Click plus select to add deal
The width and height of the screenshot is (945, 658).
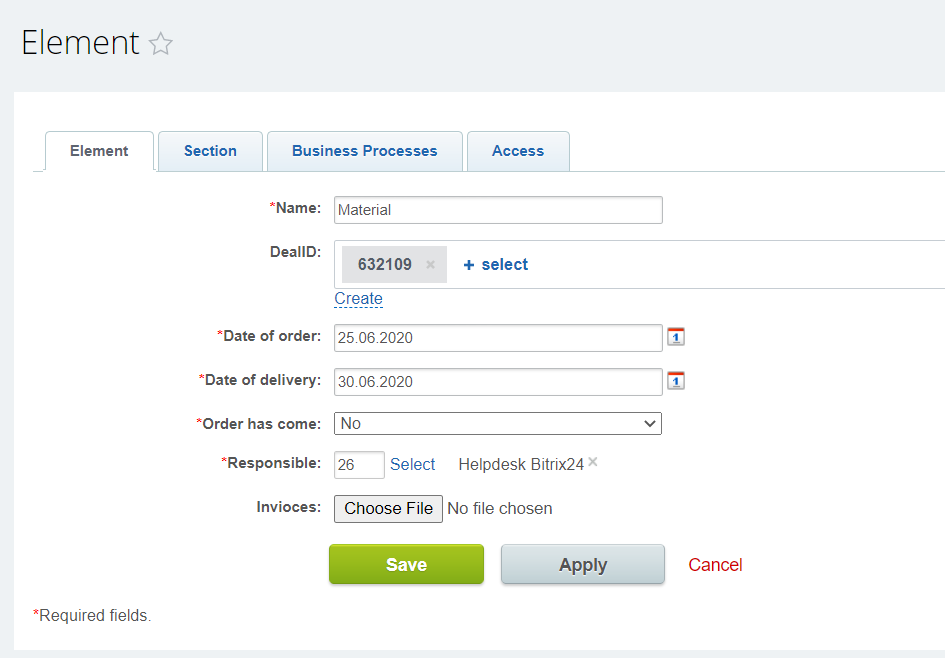[x=496, y=265]
